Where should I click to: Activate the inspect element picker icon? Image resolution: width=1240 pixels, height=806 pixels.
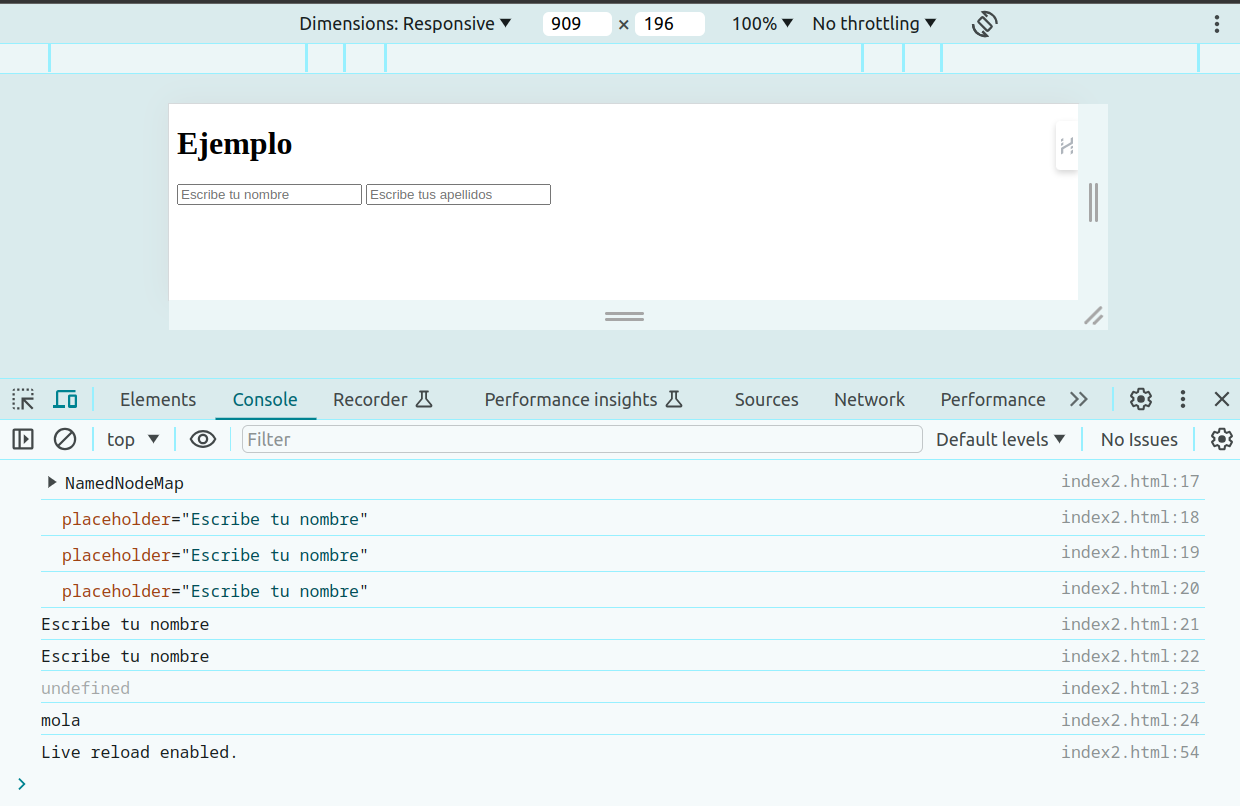coord(23,400)
